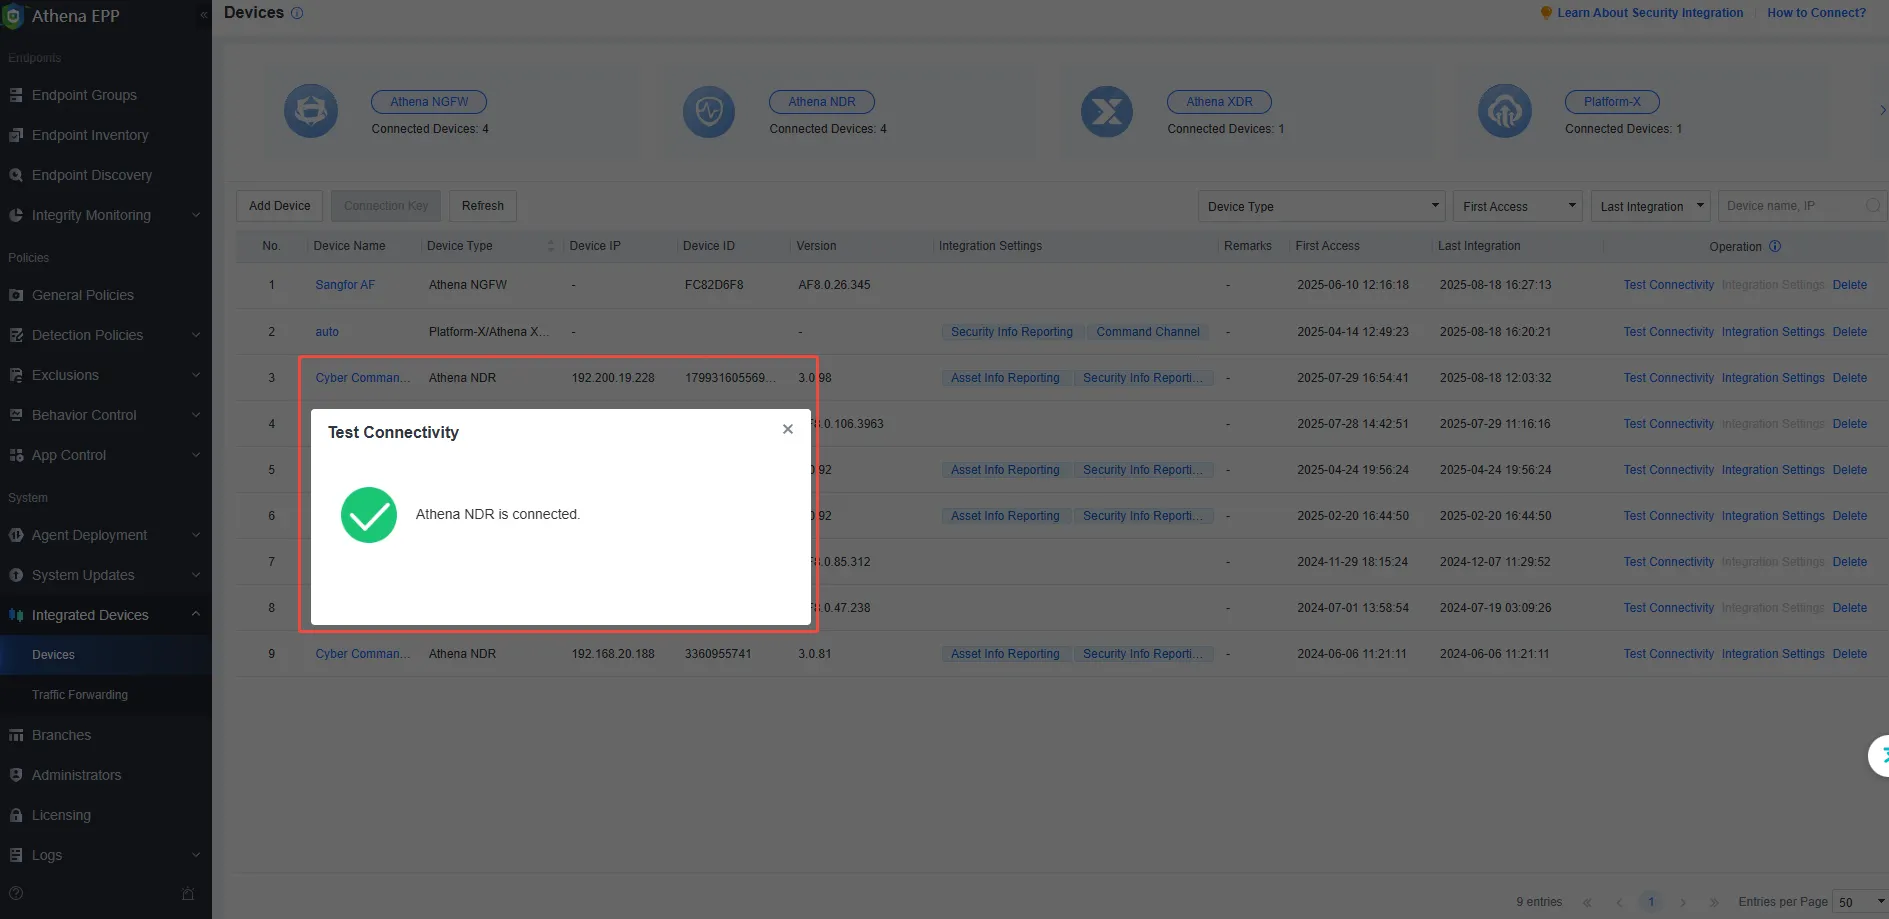This screenshot has width=1889, height=919.
Task: Type in the Device name, IP search field
Action: pyautogui.click(x=1790, y=206)
